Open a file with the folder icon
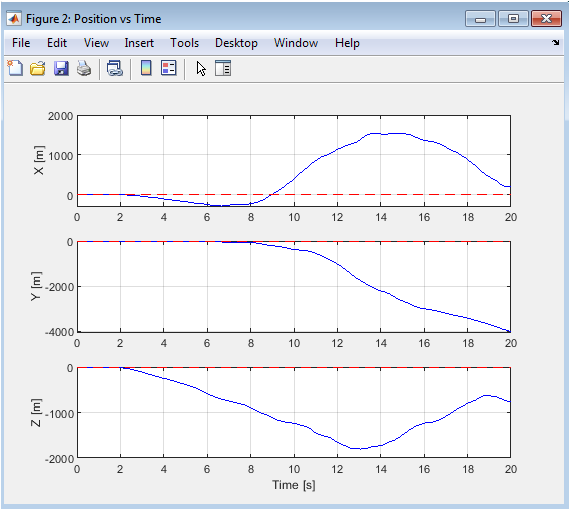570x510 pixels. tap(37, 68)
